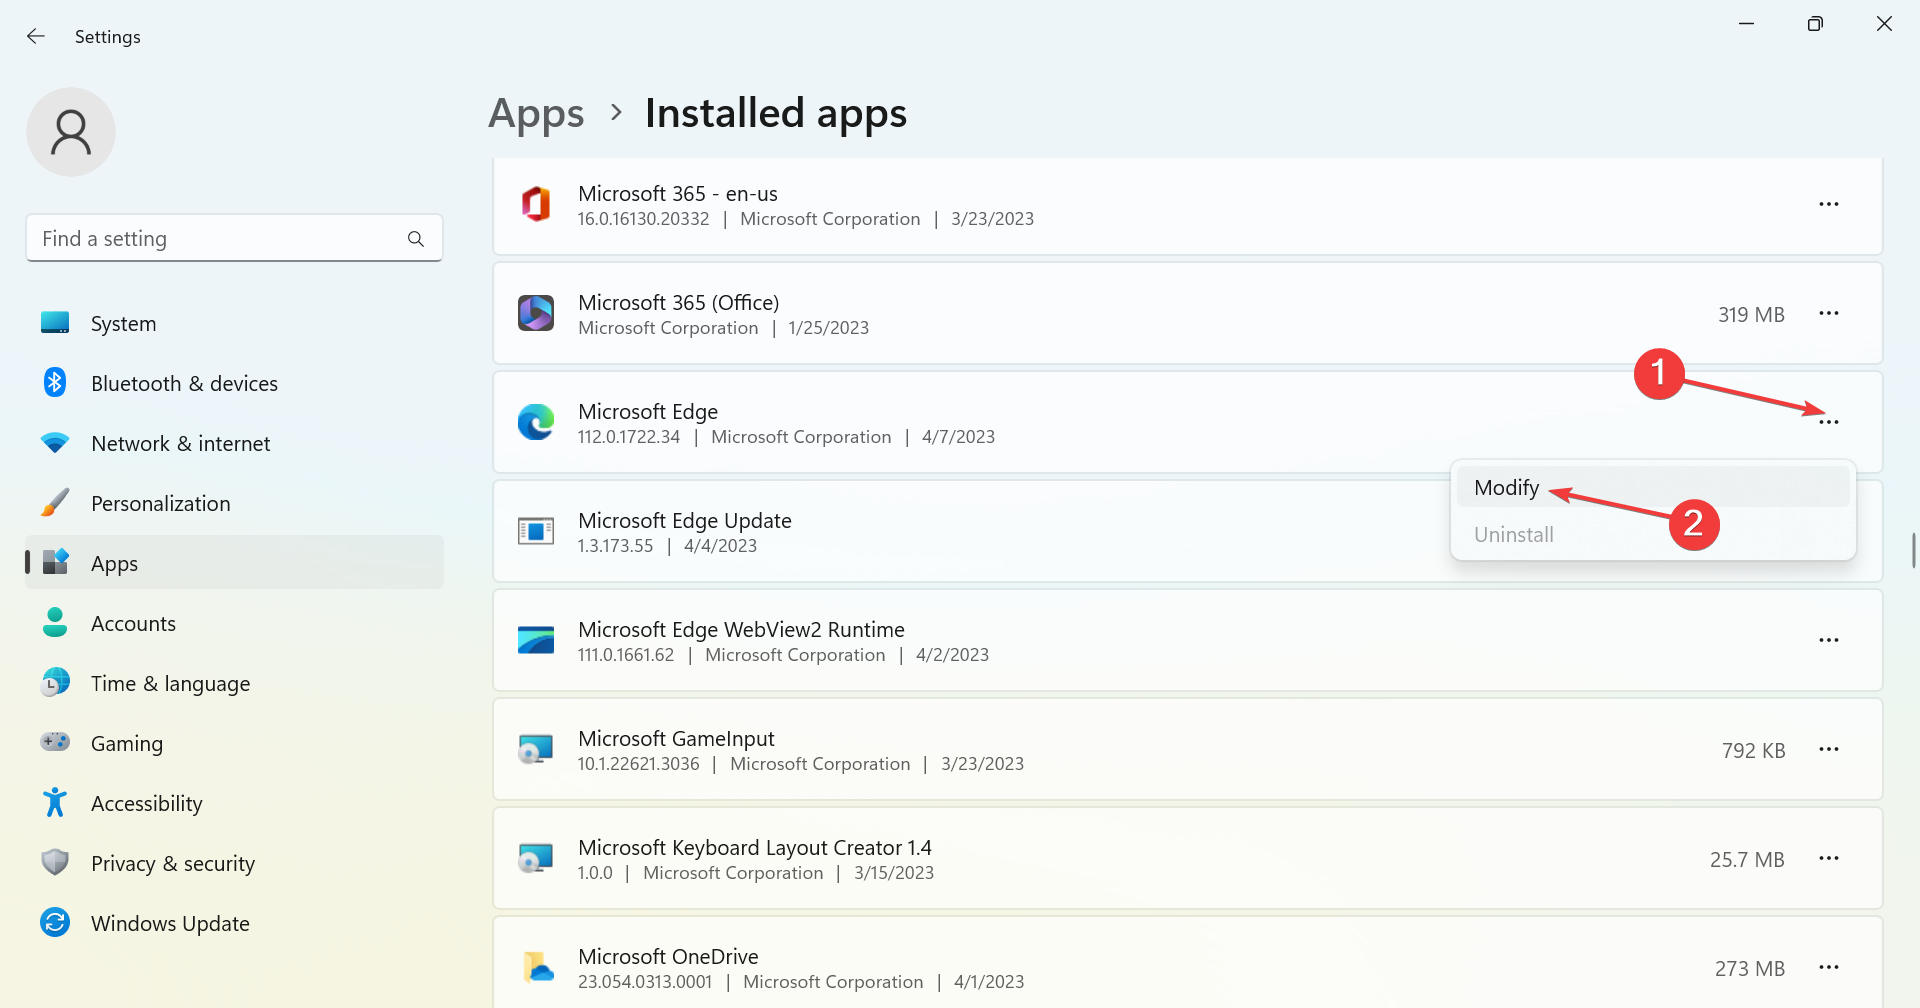This screenshot has height=1008, width=1920.
Task: Click the Microsoft 365 (Office) app icon
Action: [x=536, y=313]
